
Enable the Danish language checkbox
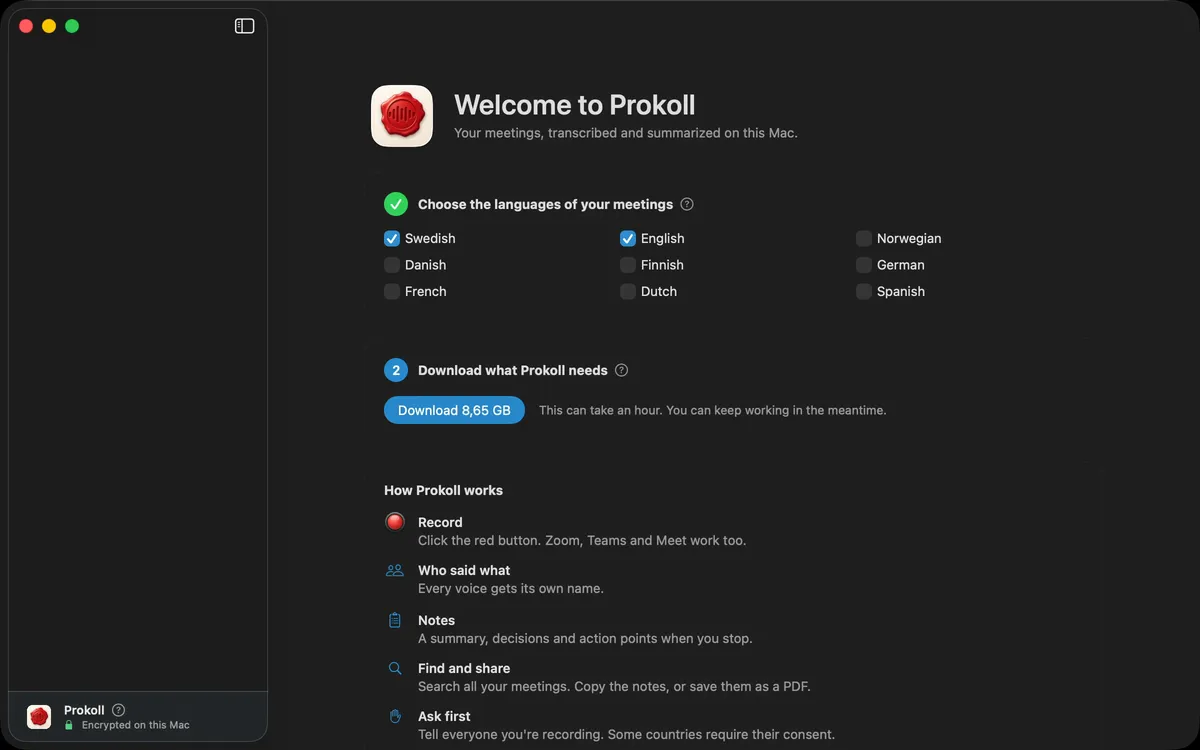click(392, 265)
